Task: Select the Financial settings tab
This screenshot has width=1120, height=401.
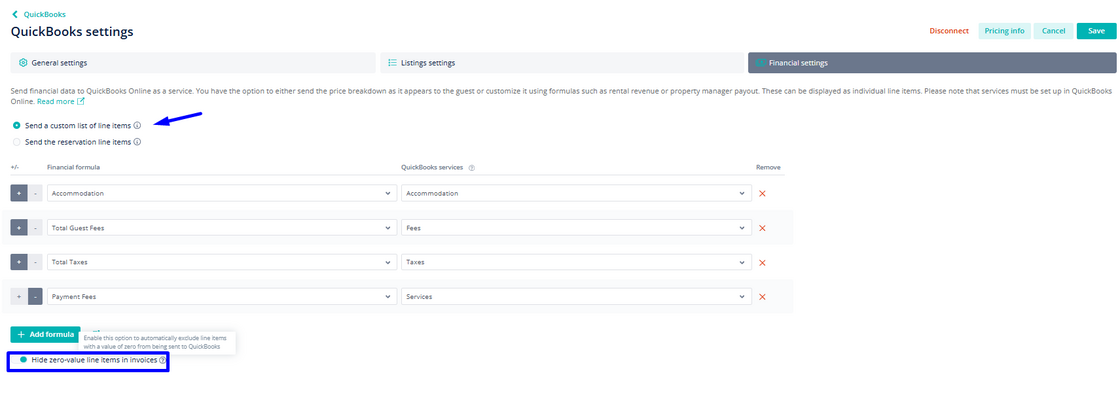Action: (931, 63)
